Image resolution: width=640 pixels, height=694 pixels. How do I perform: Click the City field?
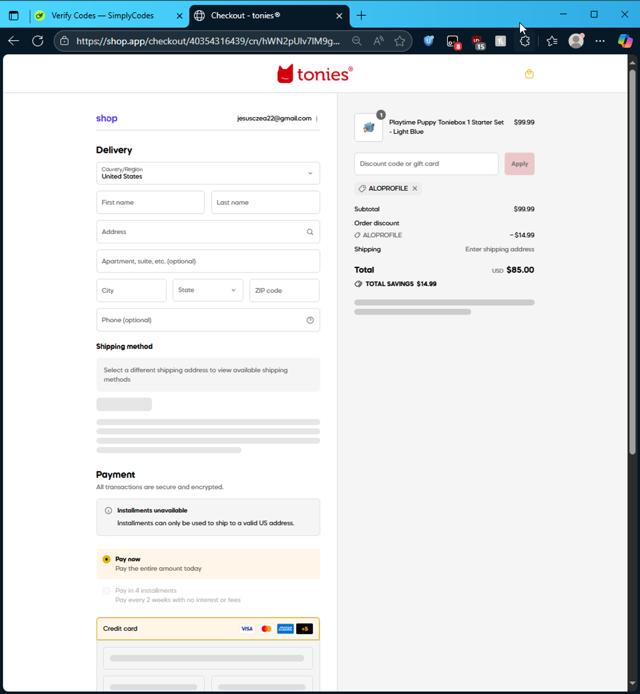click(x=131, y=290)
